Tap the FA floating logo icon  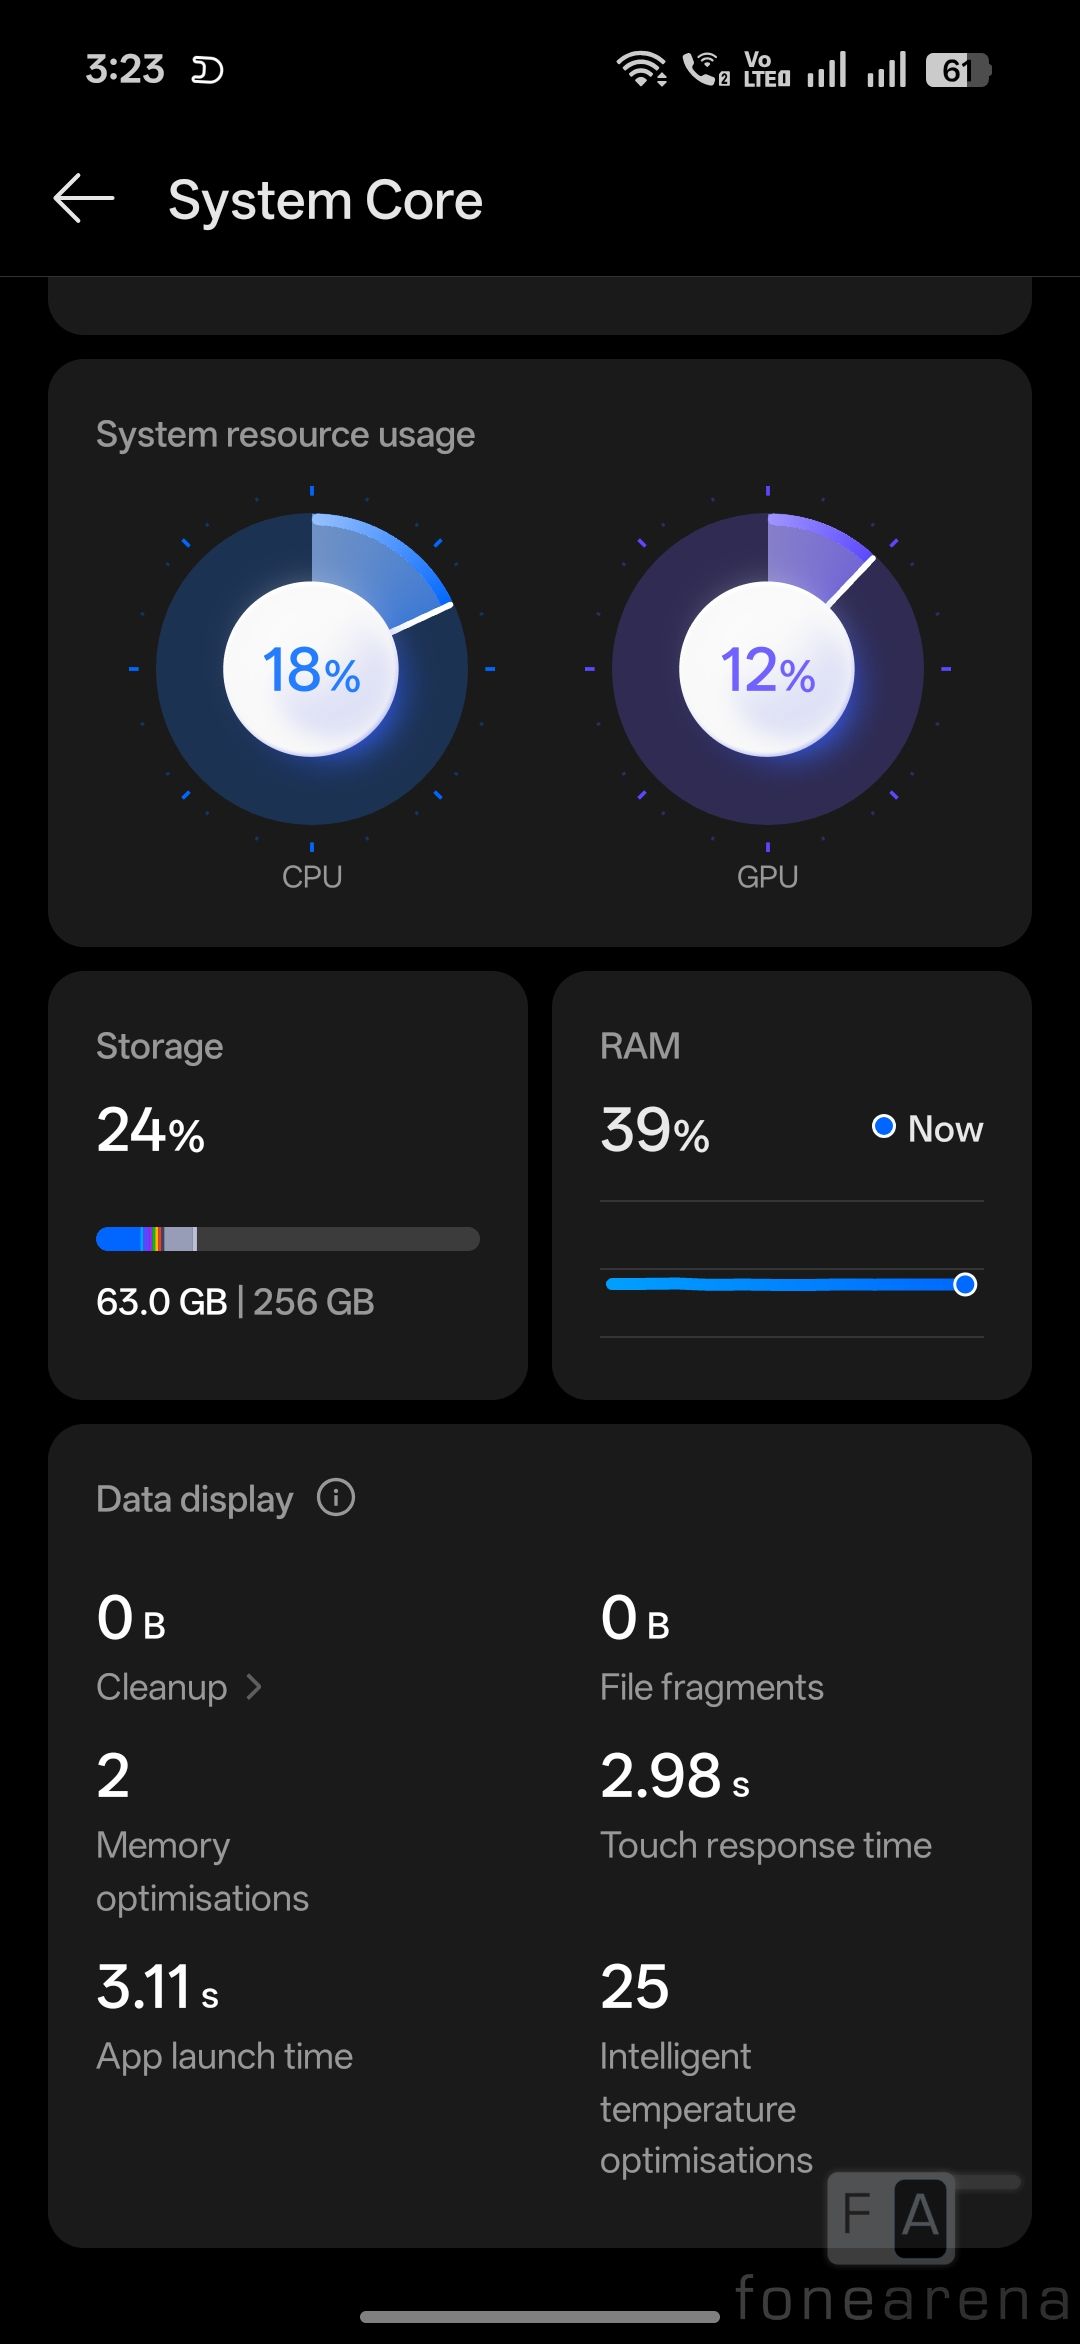[x=891, y=2216]
